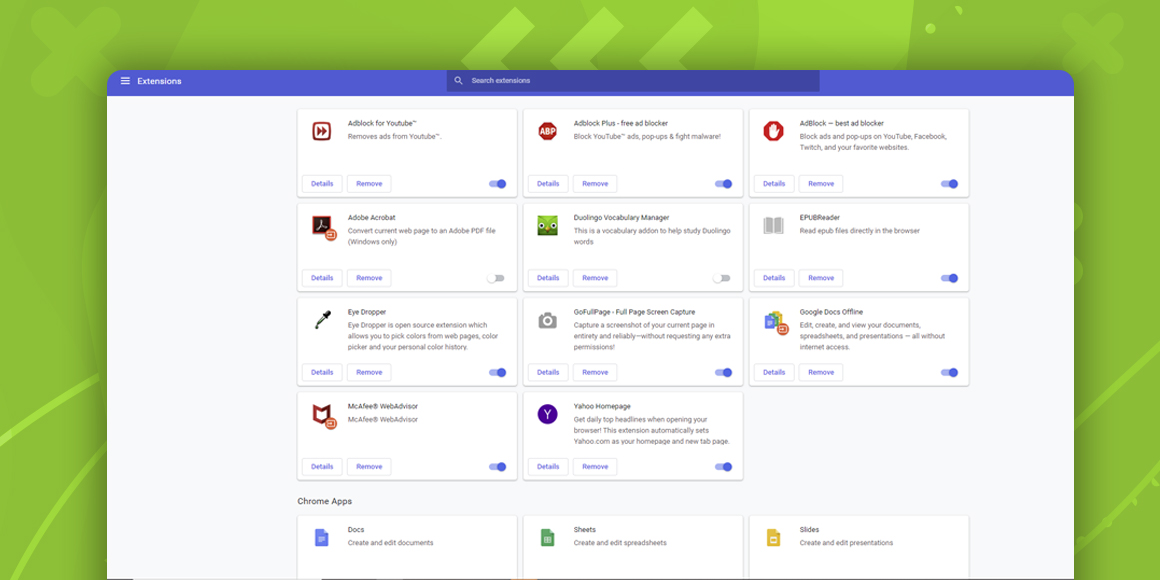Screen dimensions: 1160x580
Task: Click the McAfee WebAdvisor shield icon
Action: [324, 416]
